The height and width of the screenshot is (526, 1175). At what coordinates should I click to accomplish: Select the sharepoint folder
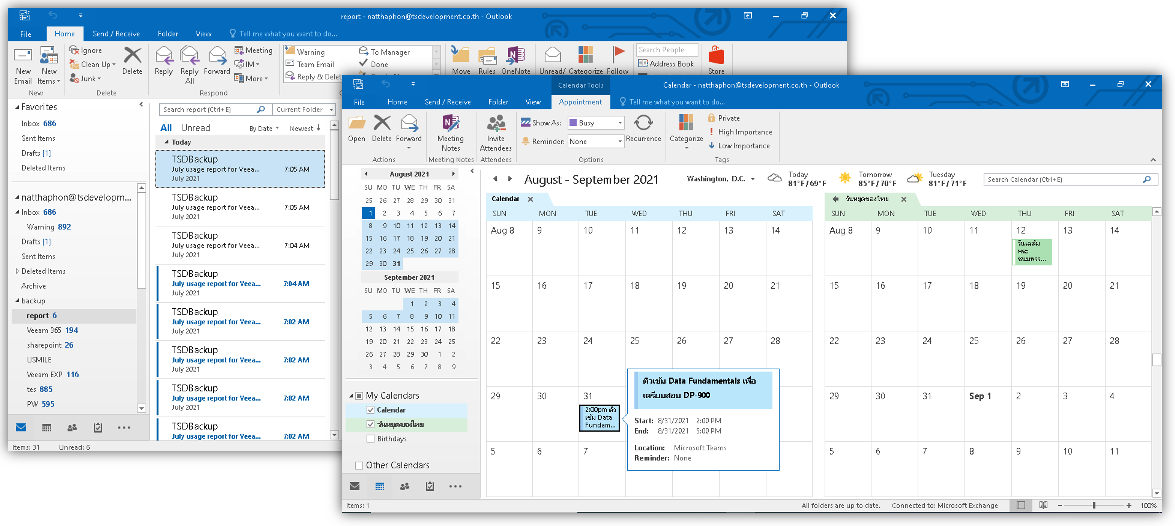tap(50, 345)
